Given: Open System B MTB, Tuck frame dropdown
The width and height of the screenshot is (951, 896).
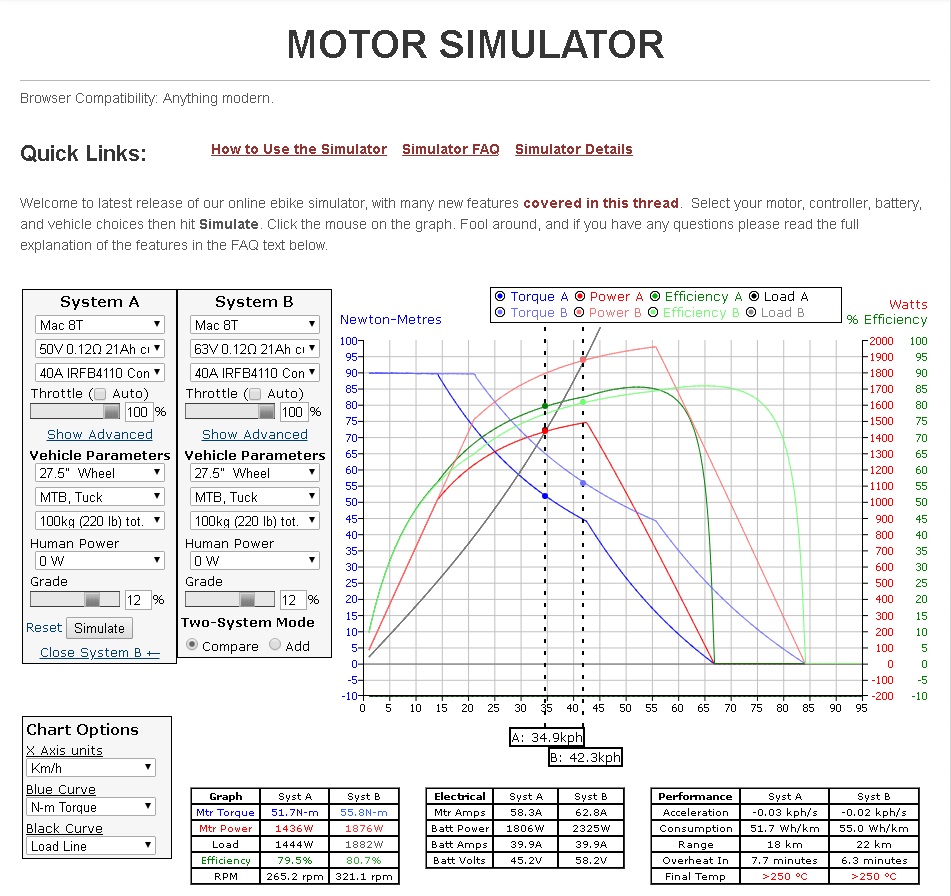Looking at the screenshot, I should point(255,497).
